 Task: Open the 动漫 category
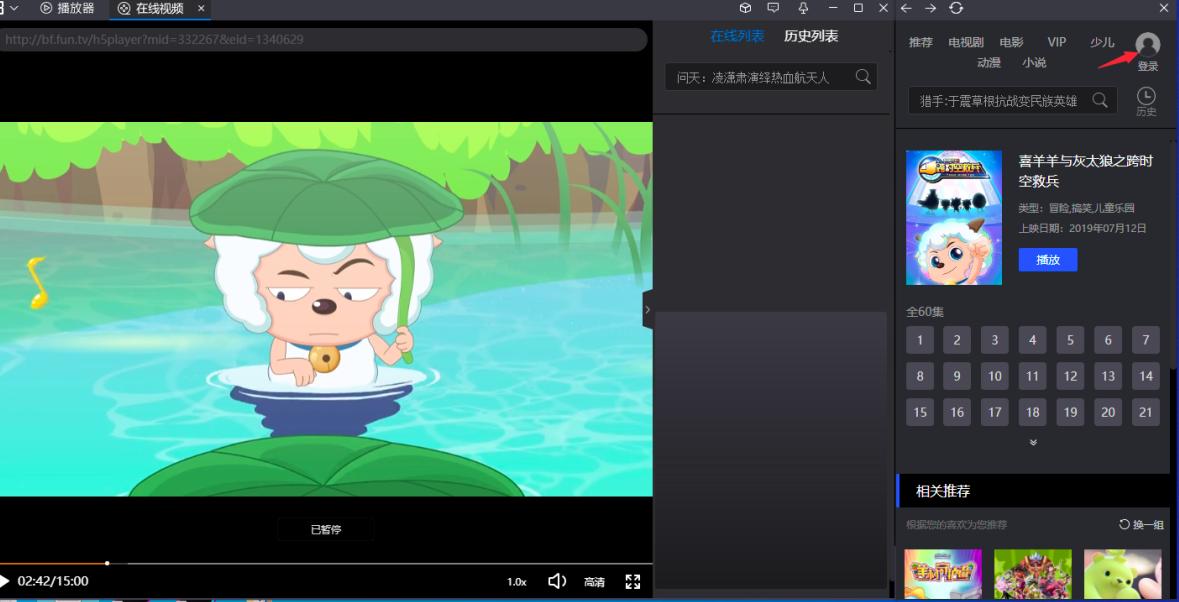coord(989,62)
